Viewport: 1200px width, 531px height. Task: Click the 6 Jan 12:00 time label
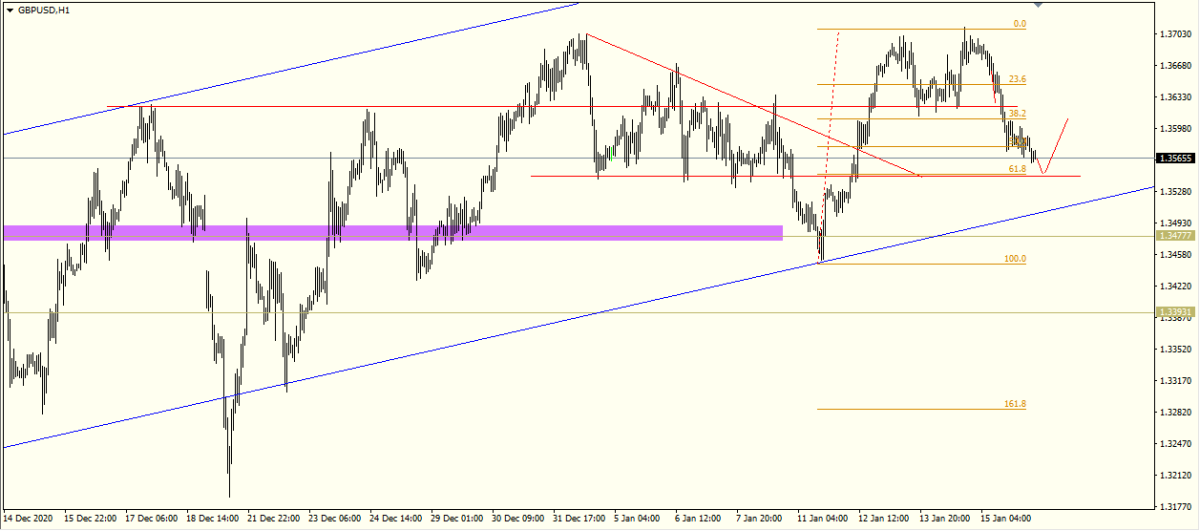(700, 519)
